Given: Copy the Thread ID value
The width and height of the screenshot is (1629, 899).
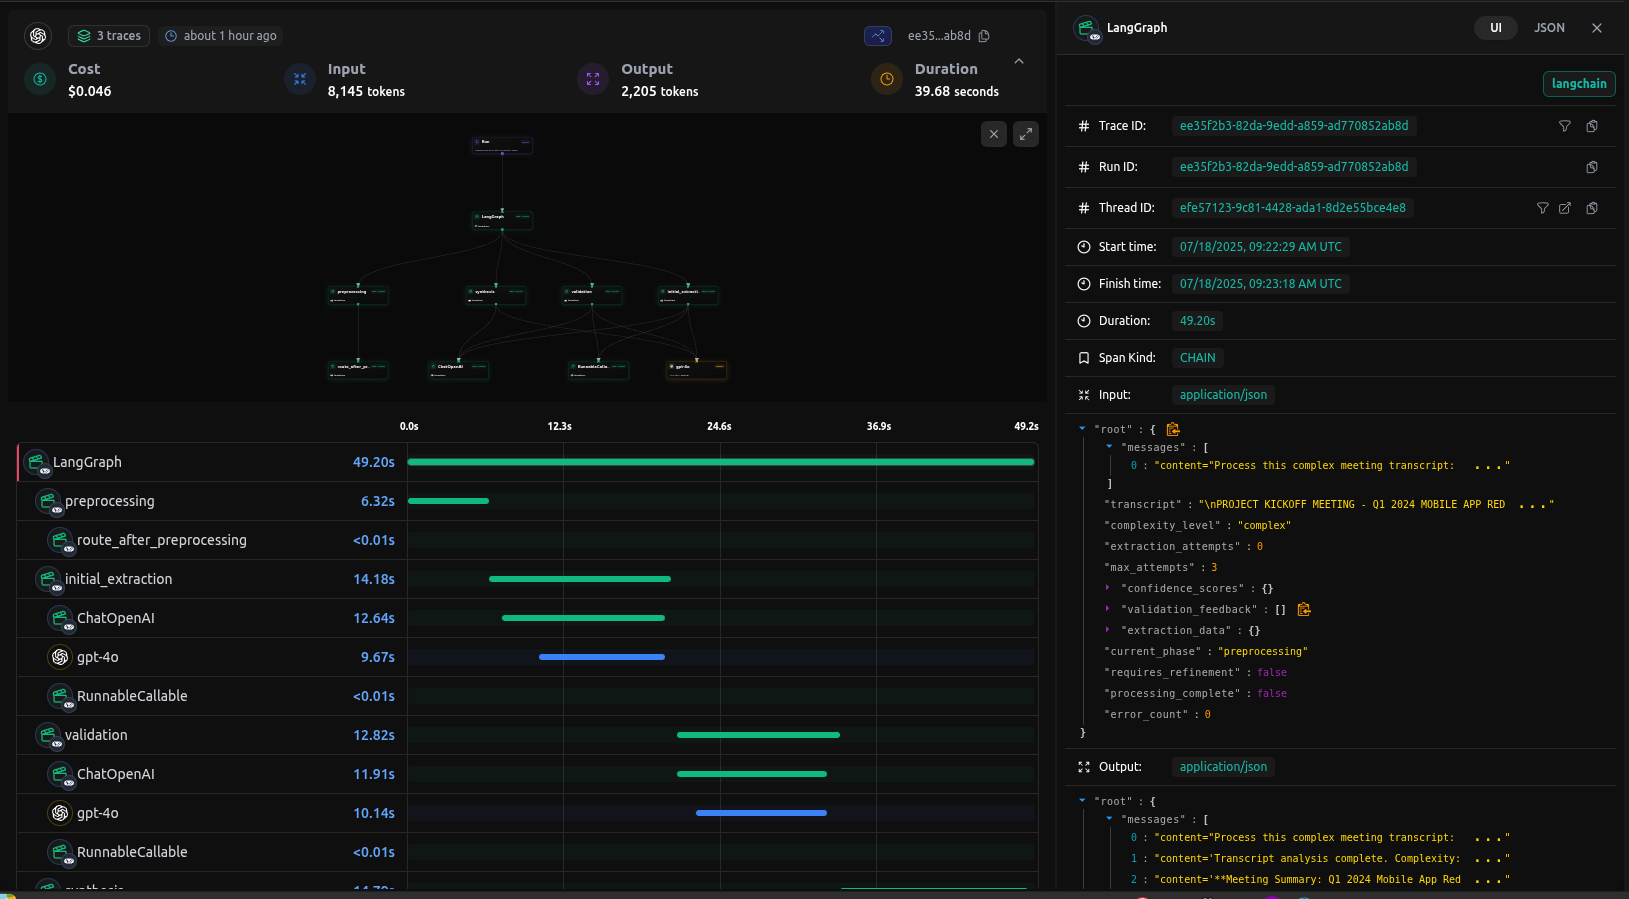Looking at the screenshot, I should click(1592, 208).
